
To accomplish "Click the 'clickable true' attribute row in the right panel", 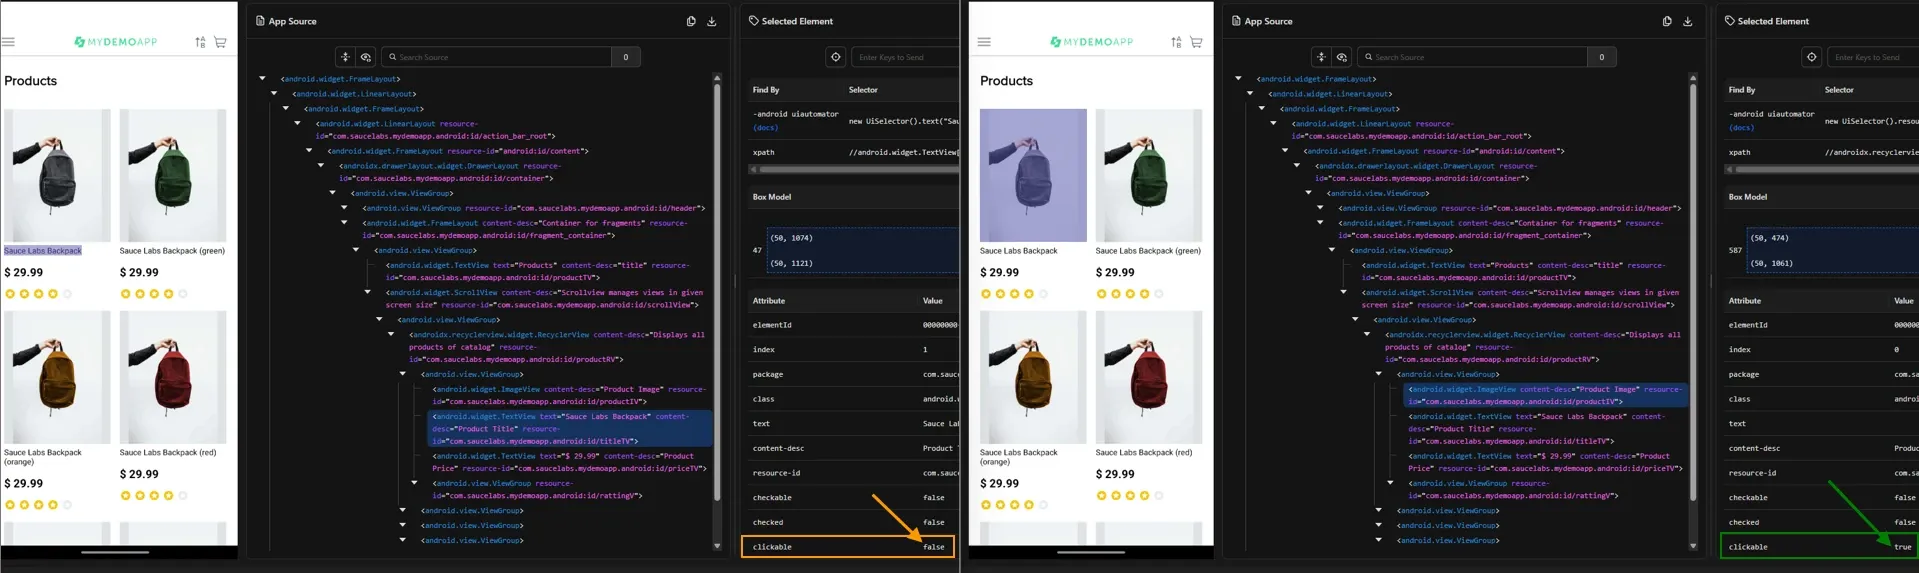I will click(1819, 547).
